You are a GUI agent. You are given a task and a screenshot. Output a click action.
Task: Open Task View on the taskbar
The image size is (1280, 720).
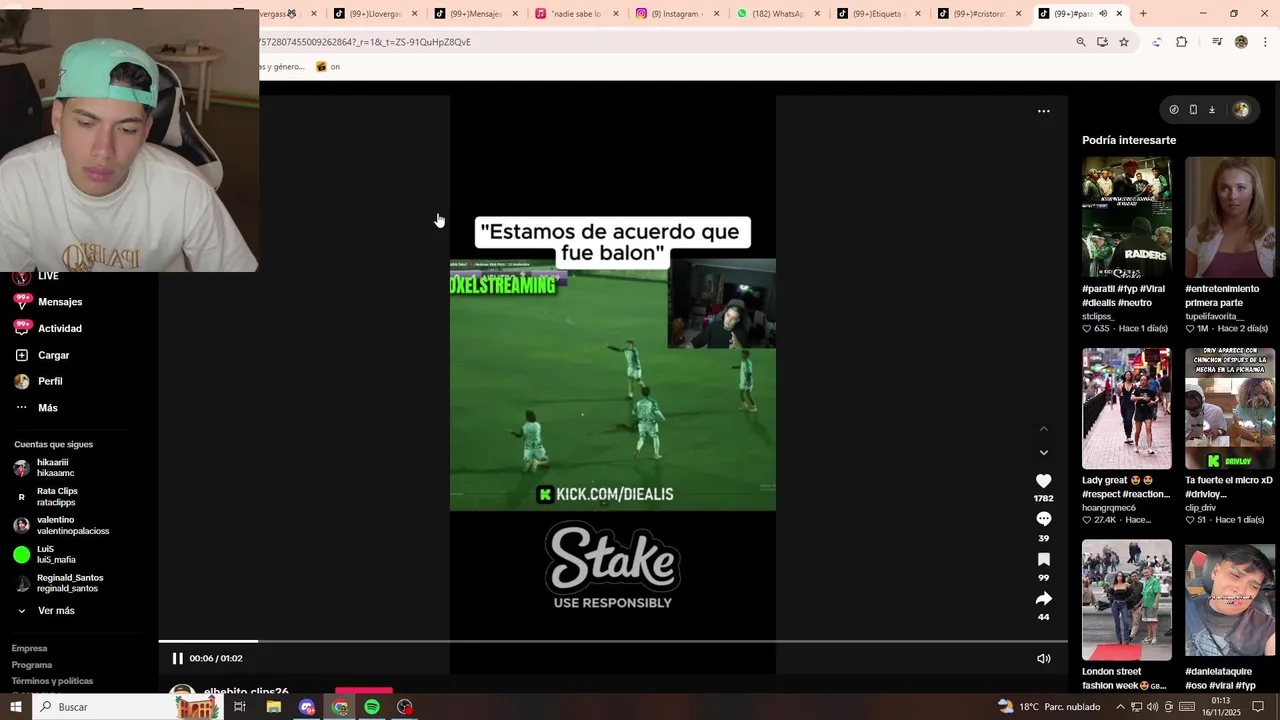(x=240, y=707)
